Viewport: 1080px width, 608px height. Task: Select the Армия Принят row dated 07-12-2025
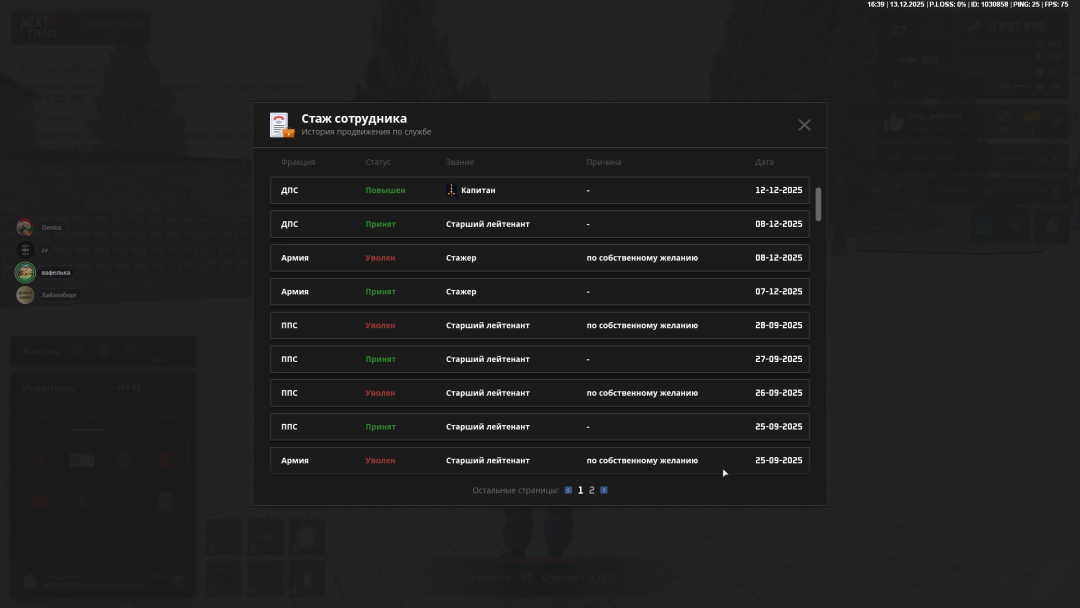(x=539, y=292)
